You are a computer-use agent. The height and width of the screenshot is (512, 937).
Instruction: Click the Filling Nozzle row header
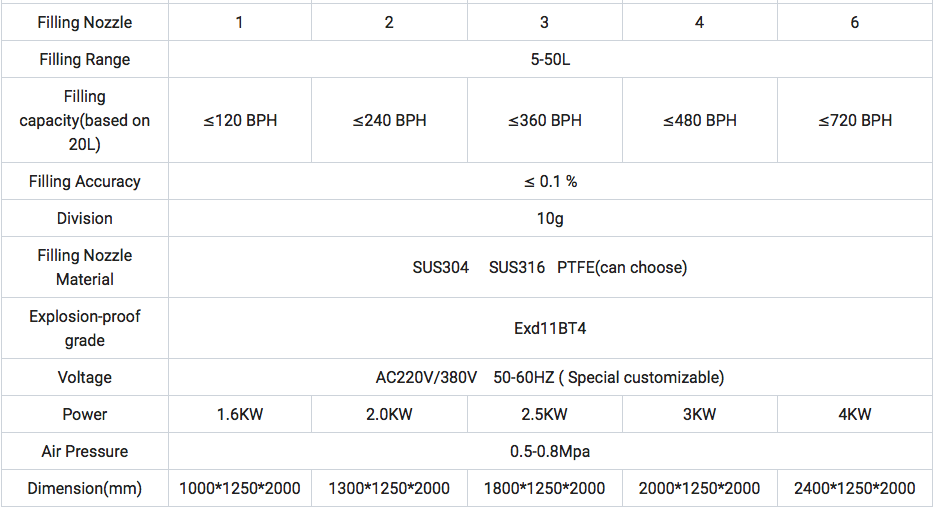[85, 22]
